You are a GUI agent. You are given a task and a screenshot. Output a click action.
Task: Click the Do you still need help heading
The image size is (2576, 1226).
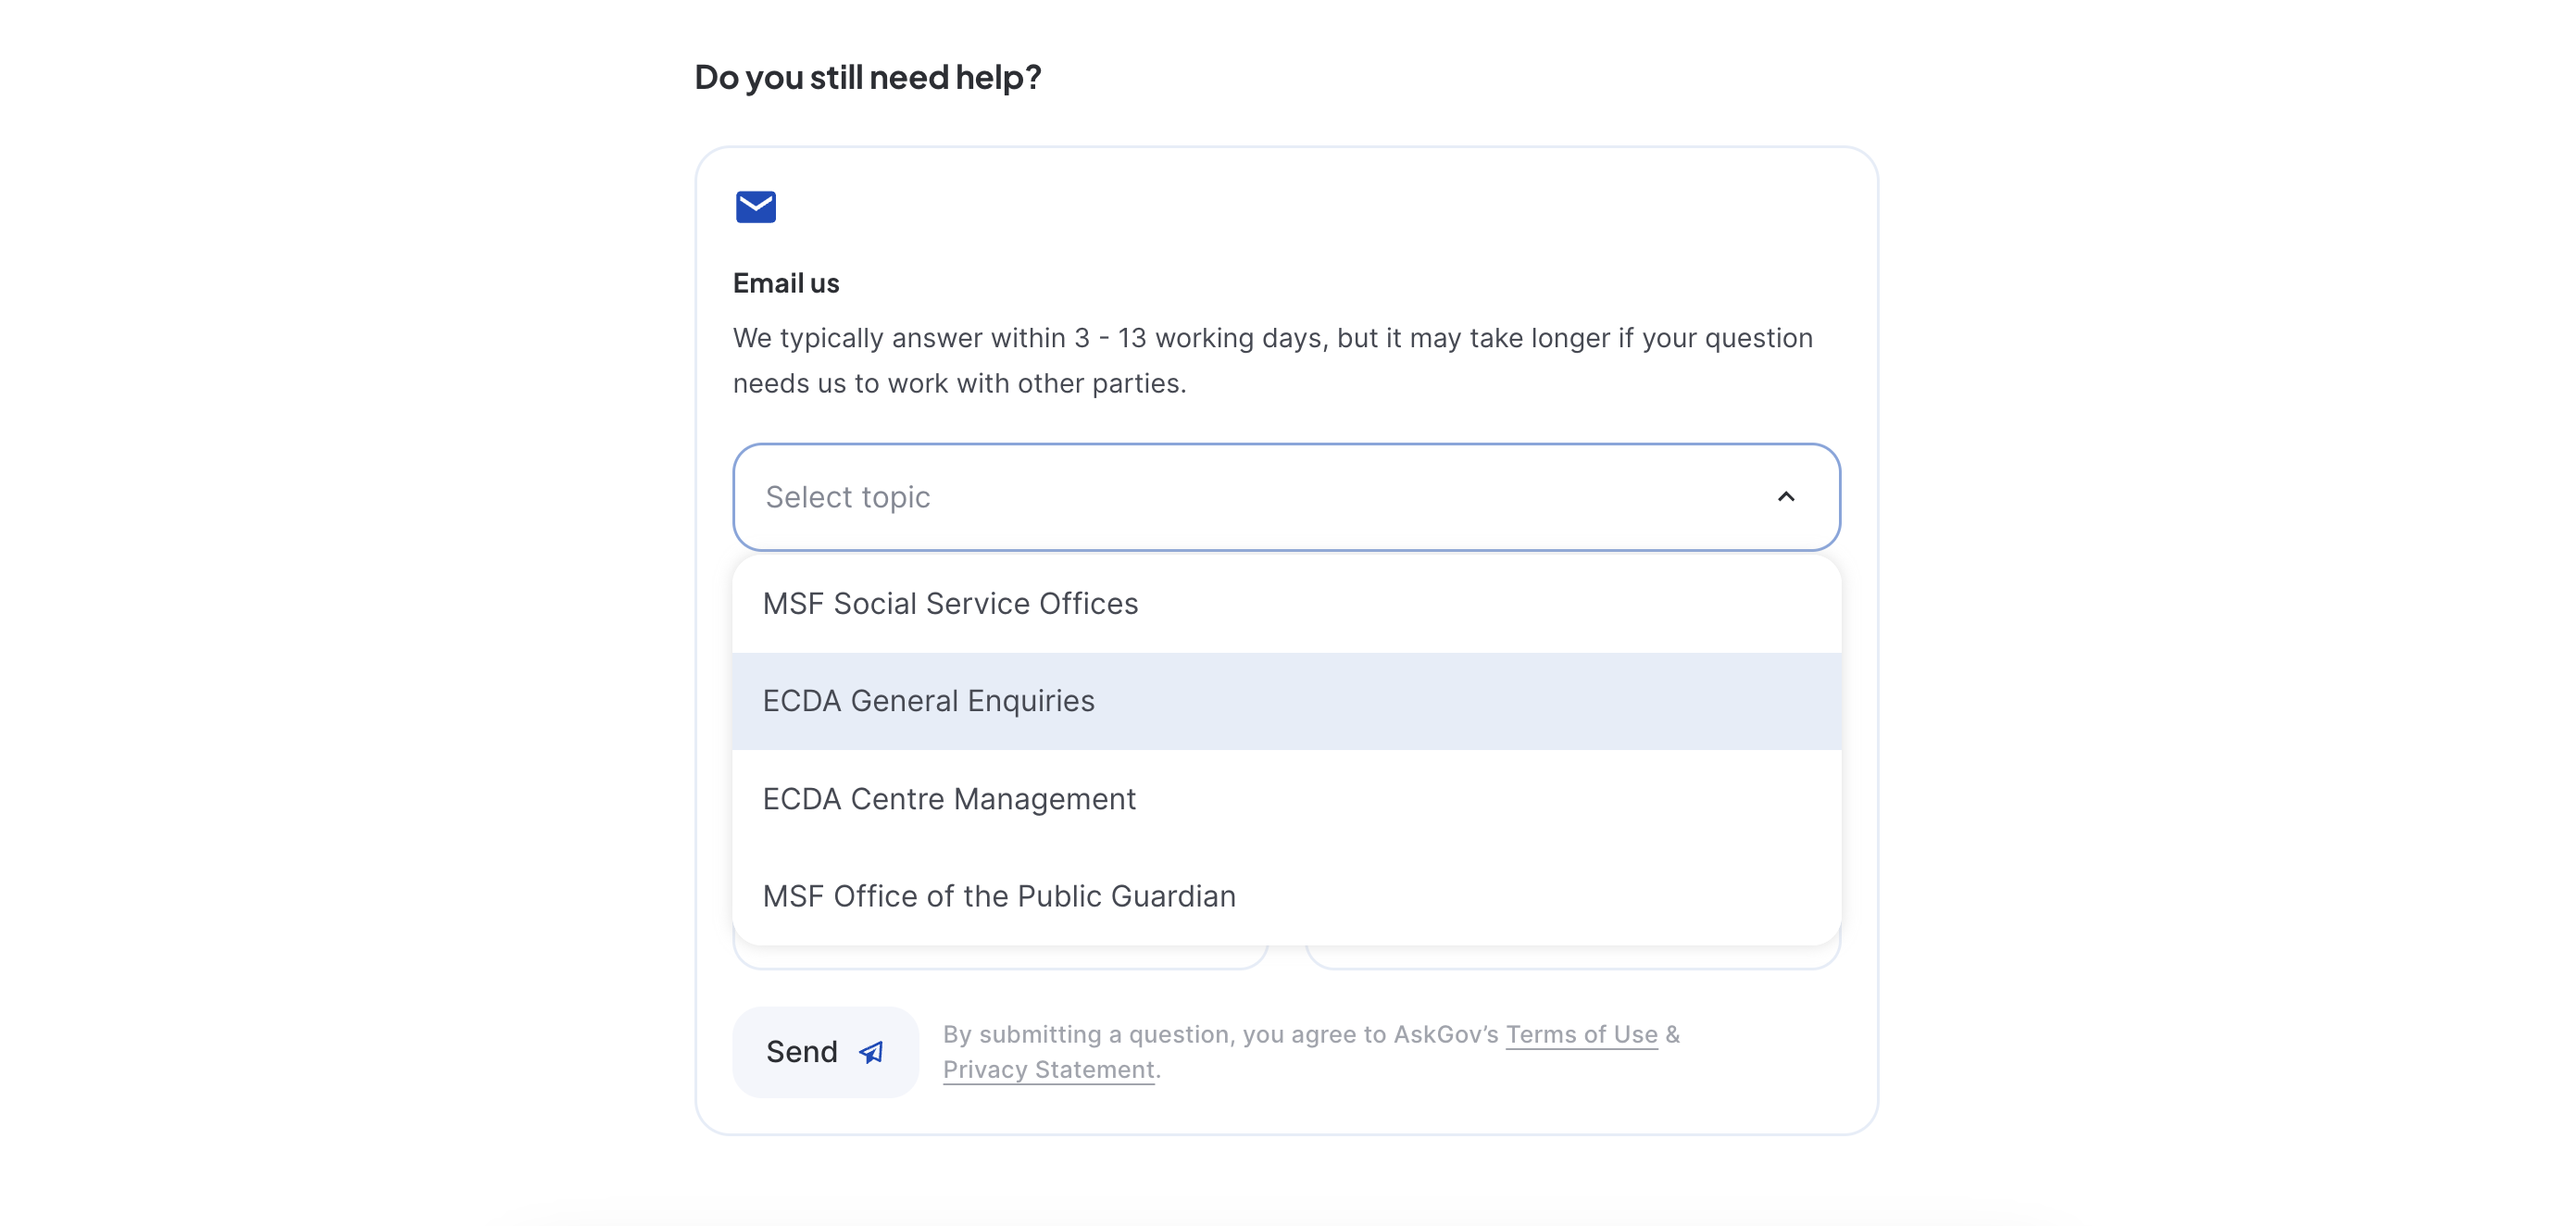click(868, 77)
